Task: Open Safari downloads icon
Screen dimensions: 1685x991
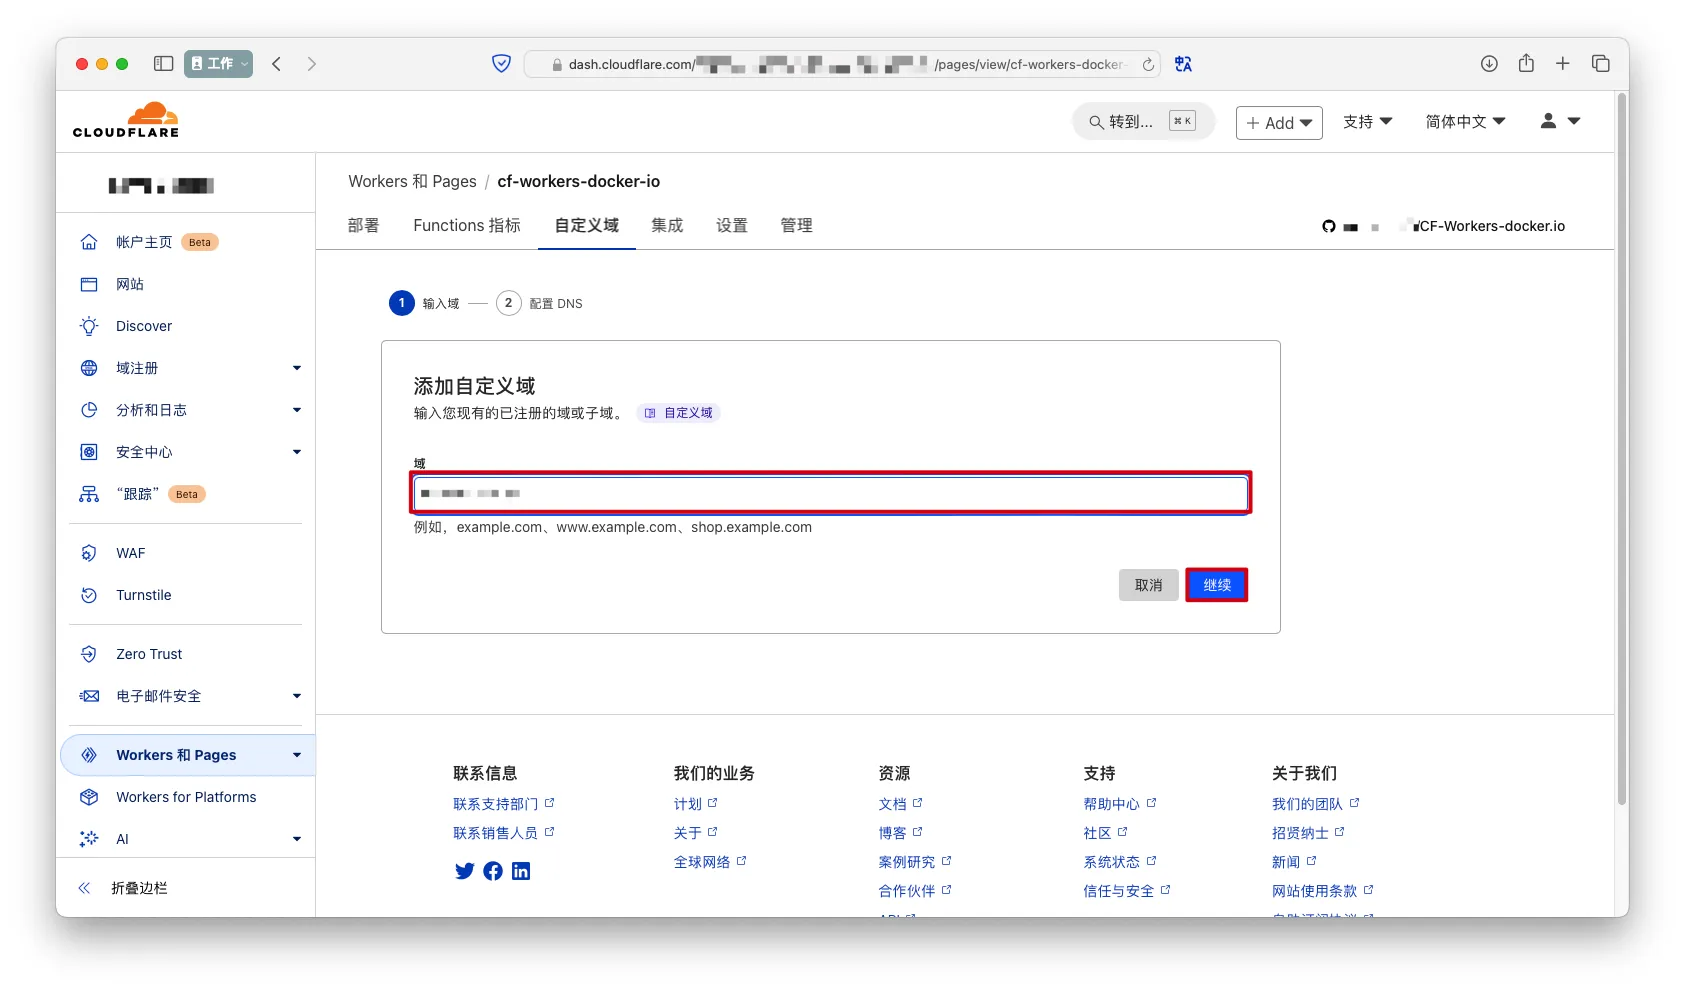Action: tap(1489, 64)
